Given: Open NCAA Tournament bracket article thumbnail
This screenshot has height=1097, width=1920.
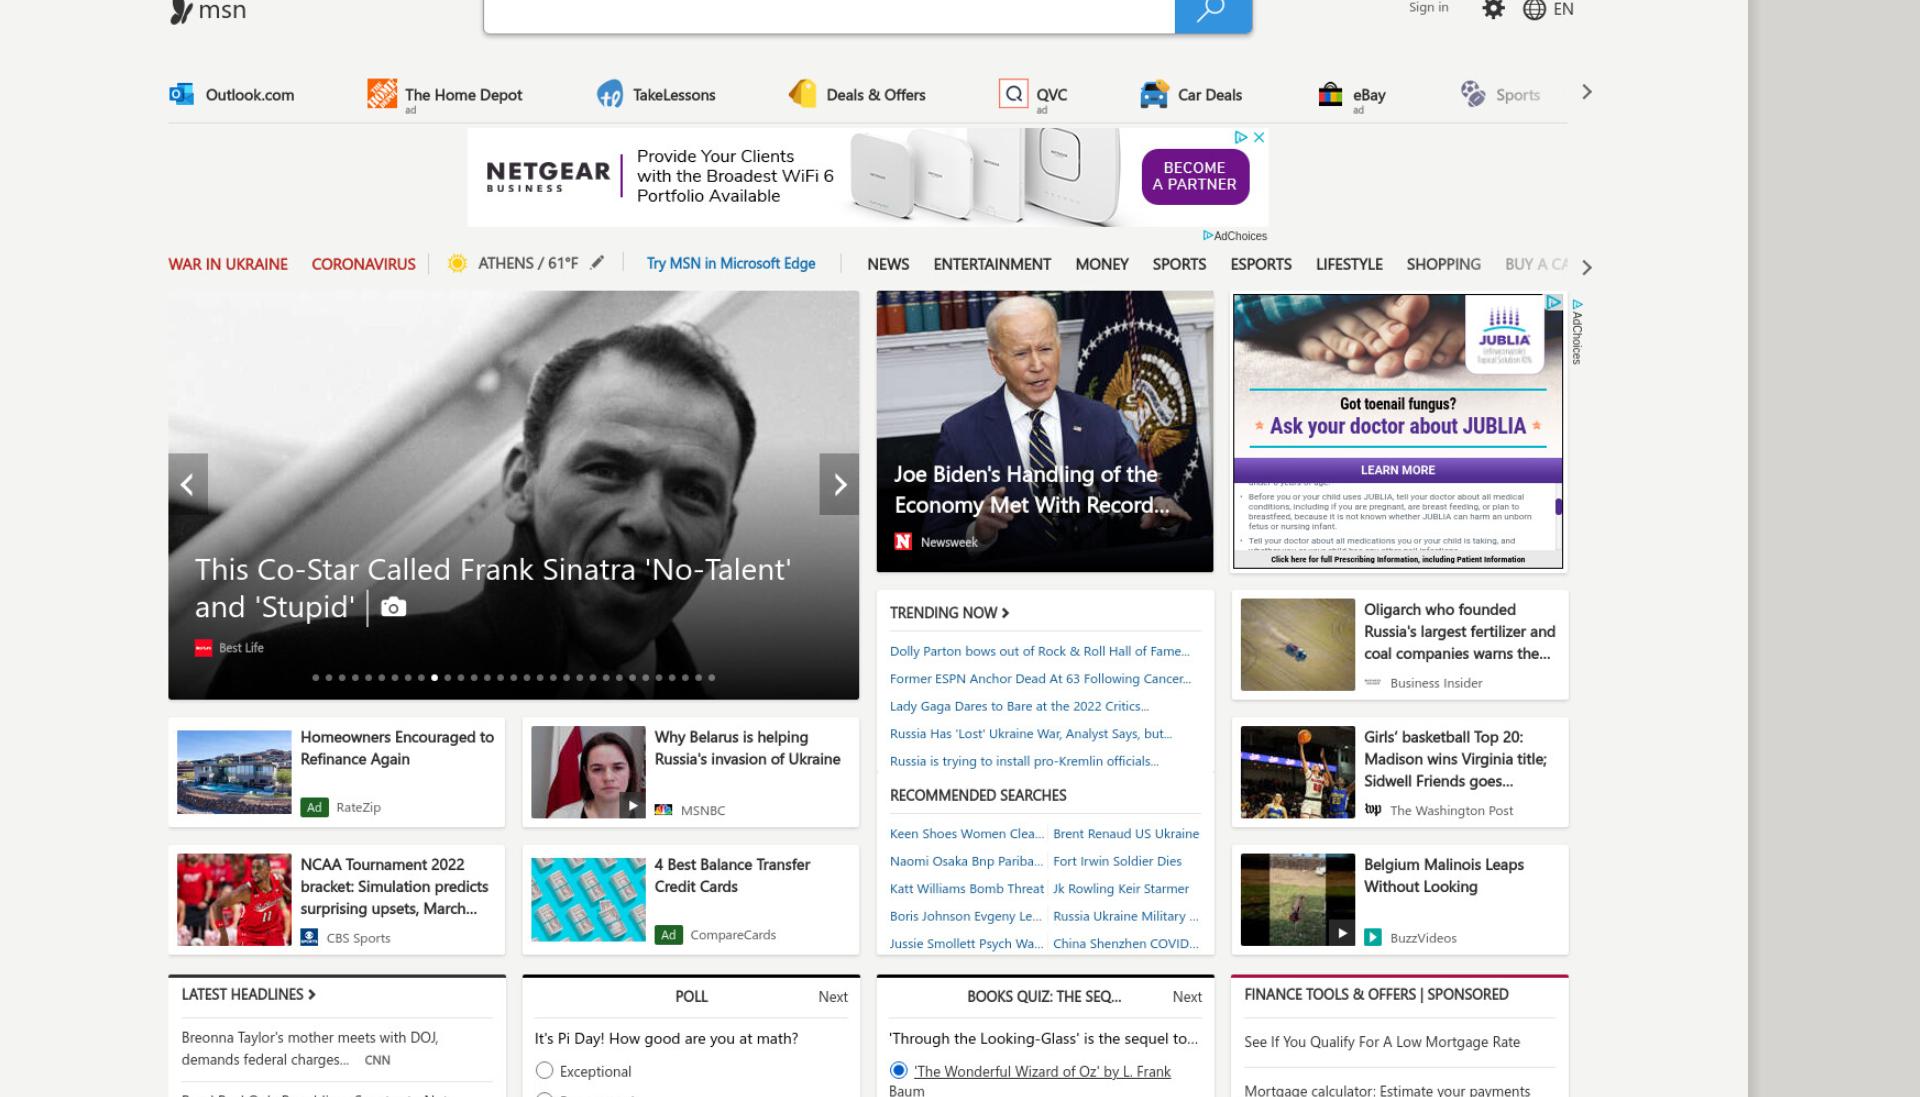Looking at the screenshot, I should (234, 899).
